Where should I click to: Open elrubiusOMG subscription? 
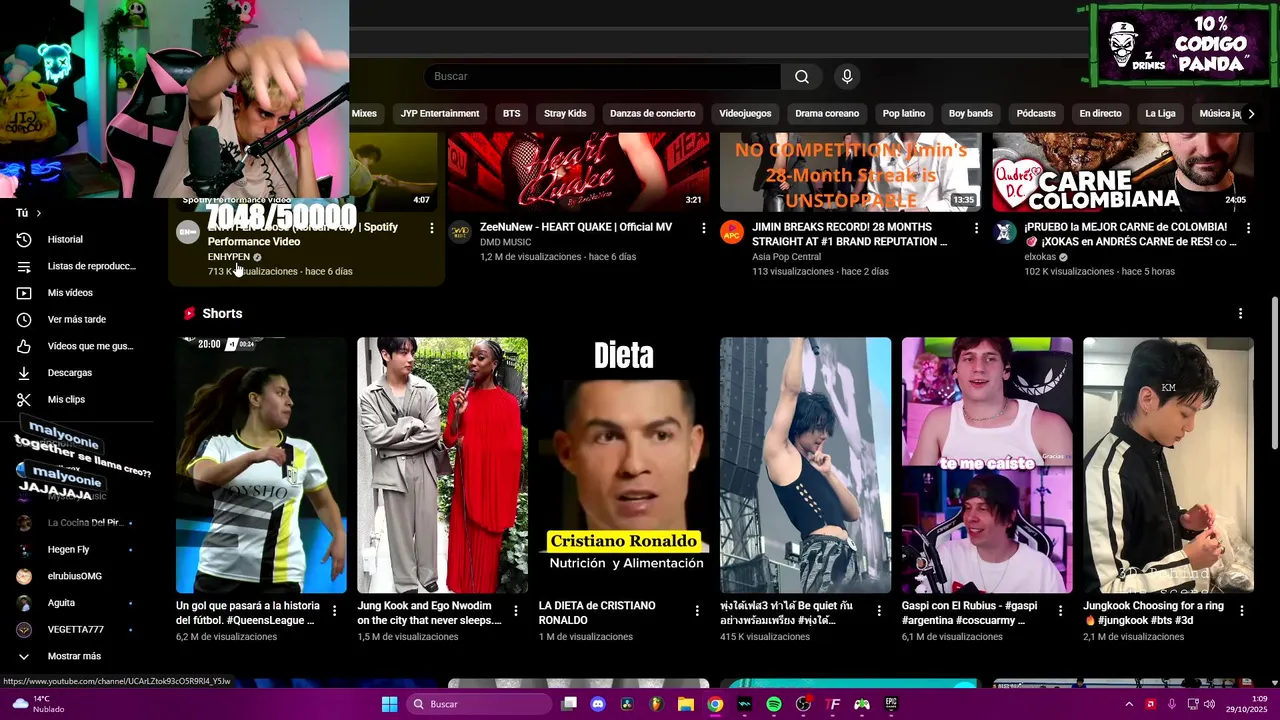[x=75, y=577]
